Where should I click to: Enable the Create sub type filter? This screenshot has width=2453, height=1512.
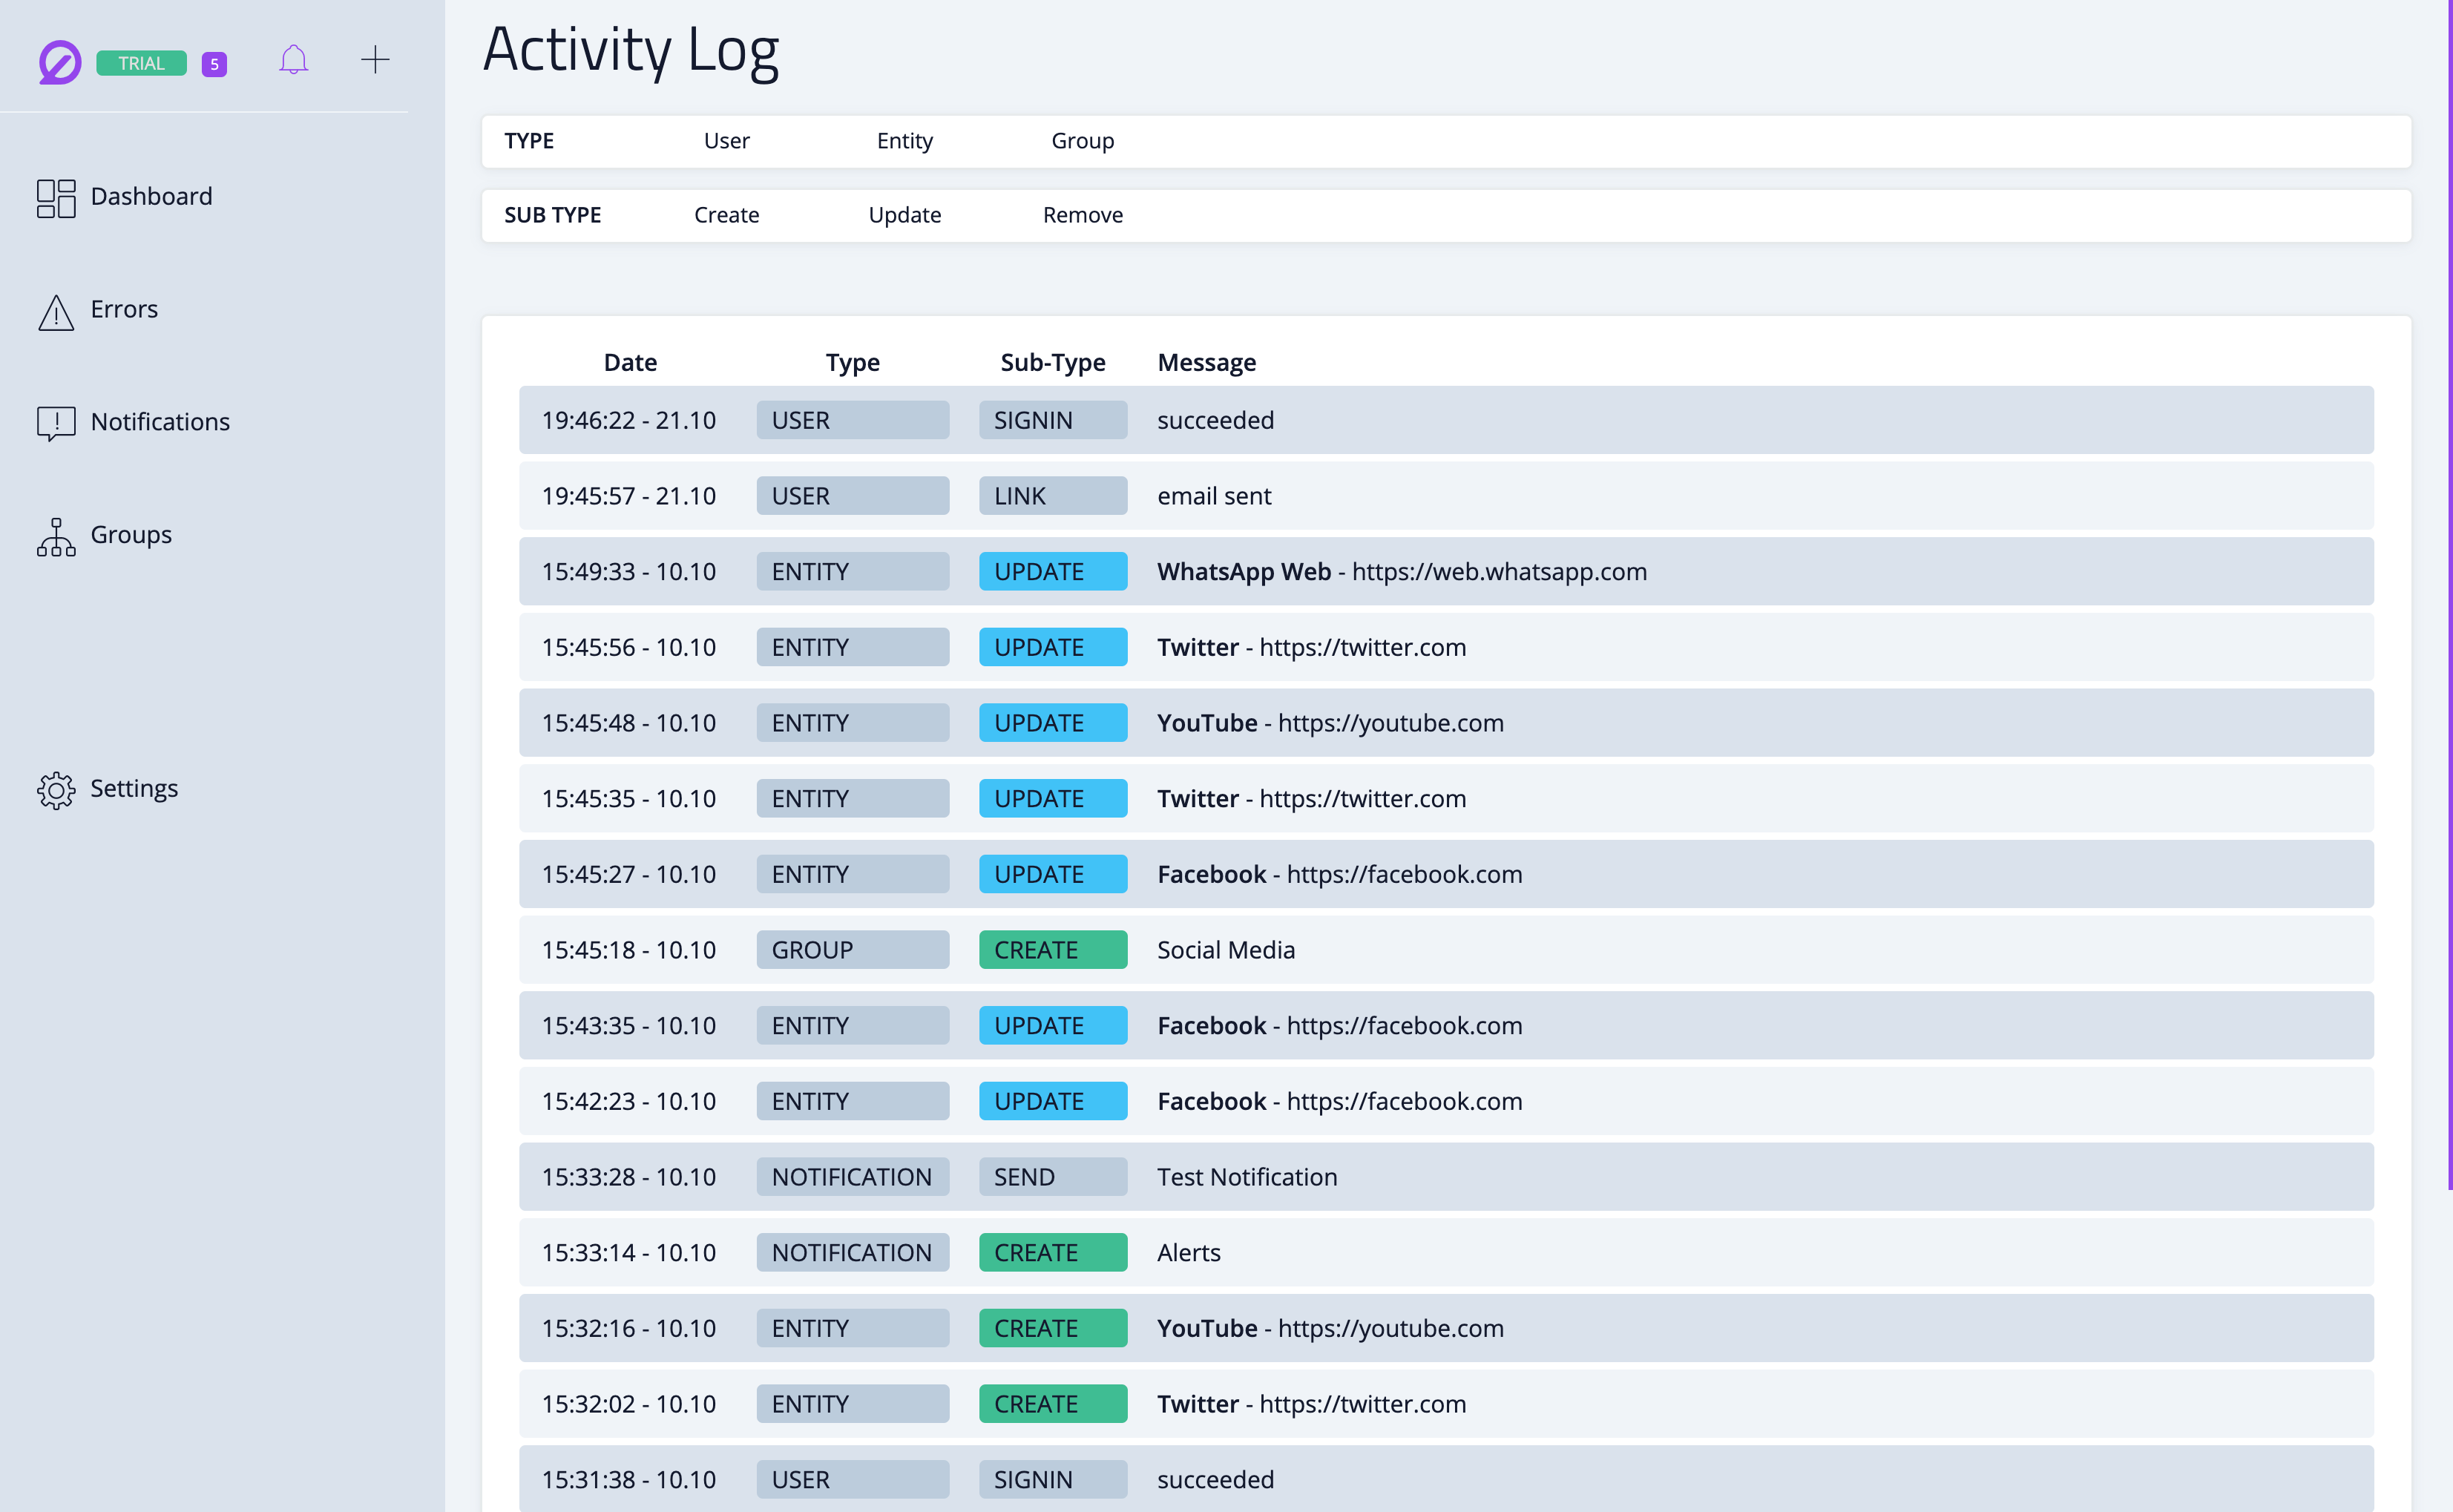coord(726,215)
